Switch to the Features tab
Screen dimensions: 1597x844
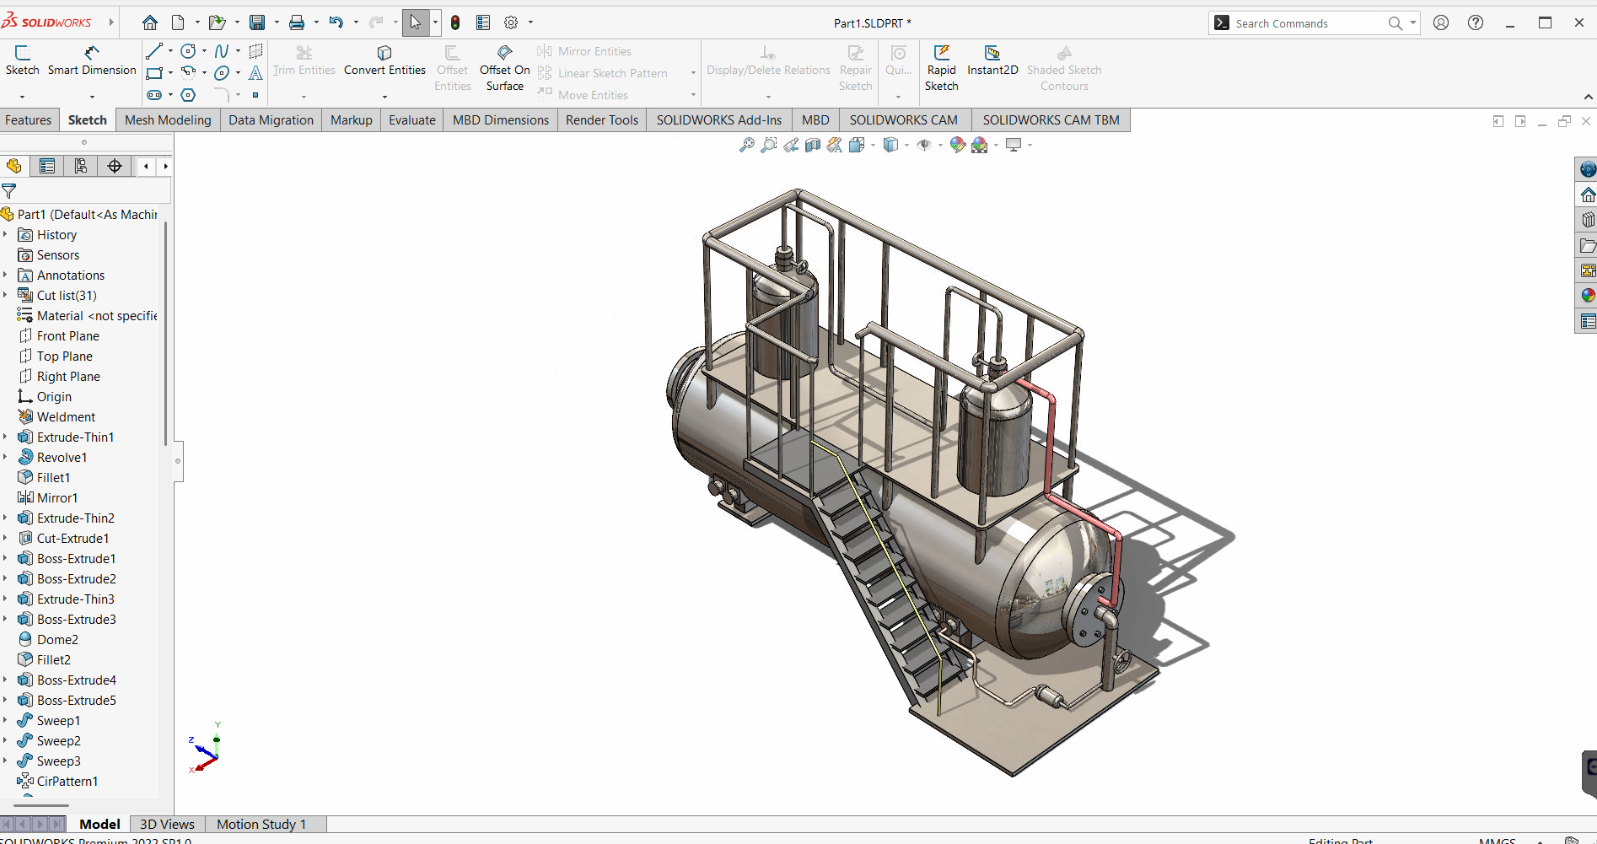28,120
